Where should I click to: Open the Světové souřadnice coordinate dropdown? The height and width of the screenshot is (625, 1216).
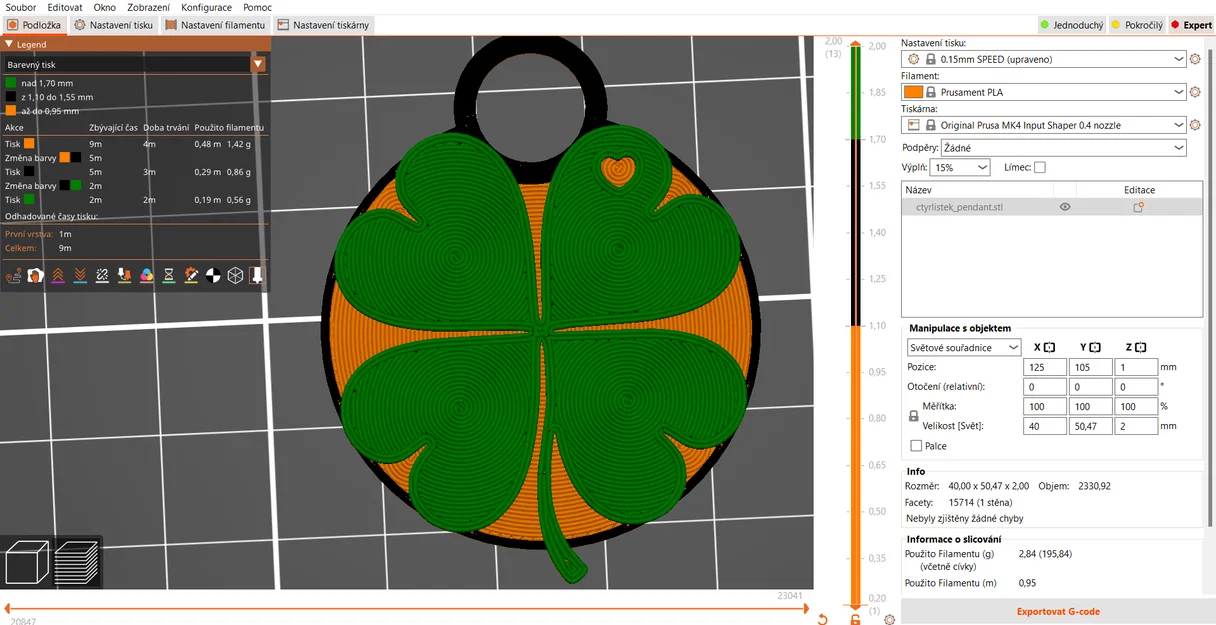(964, 347)
